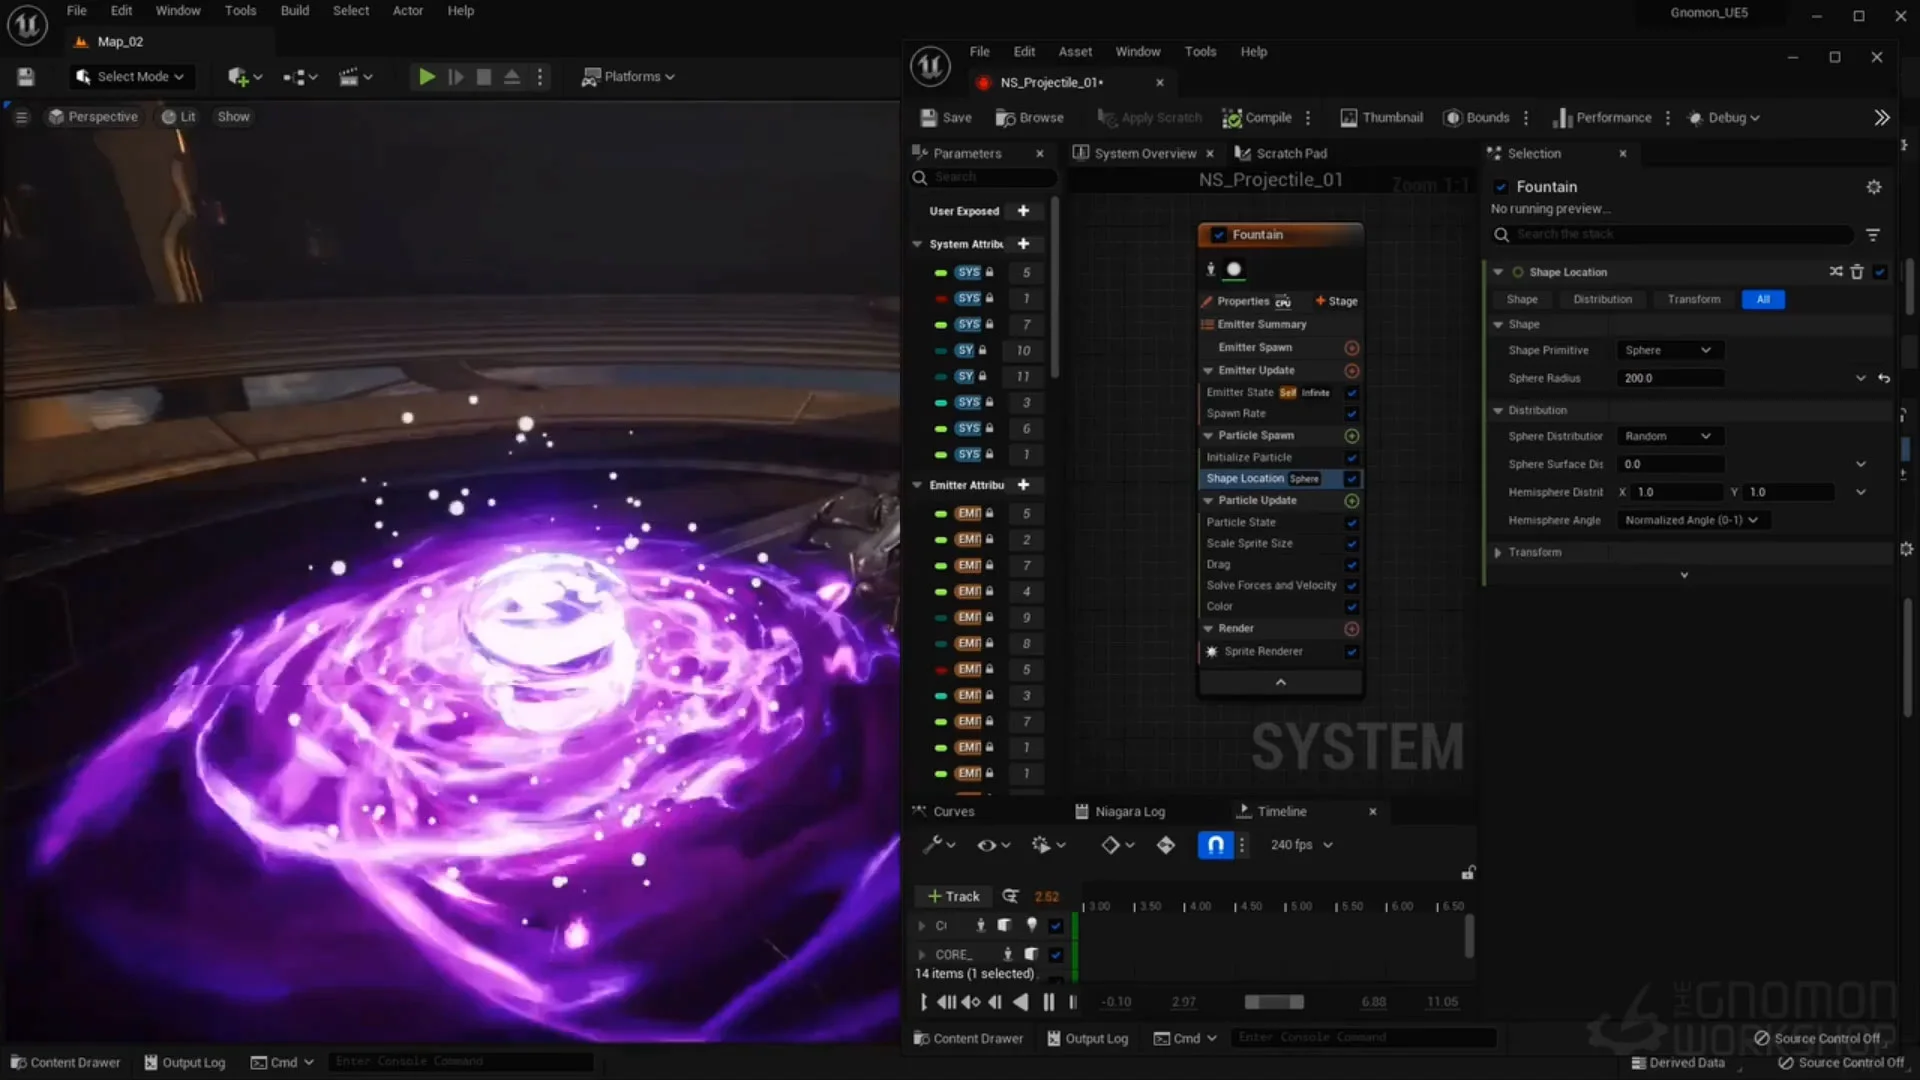Collapse the Distribution section
This screenshot has width=1920, height=1080.
pyautogui.click(x=1498, y=411)
